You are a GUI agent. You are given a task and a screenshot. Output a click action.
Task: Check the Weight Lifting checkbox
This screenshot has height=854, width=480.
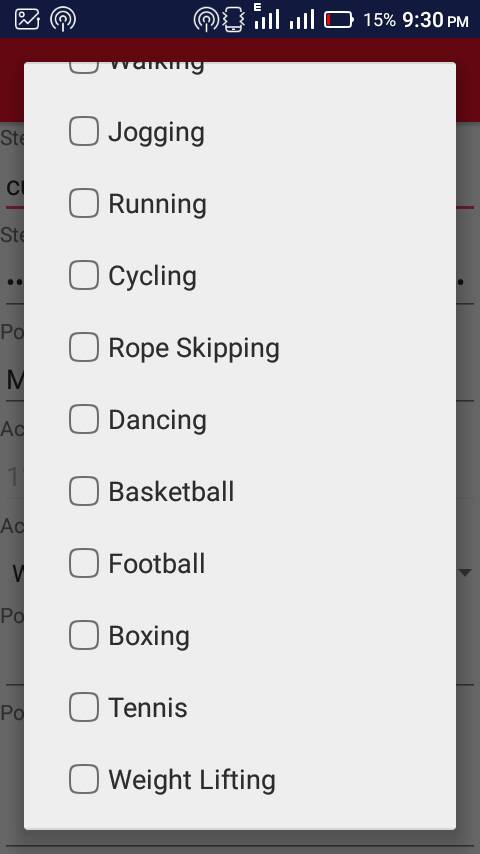point(84,779)
